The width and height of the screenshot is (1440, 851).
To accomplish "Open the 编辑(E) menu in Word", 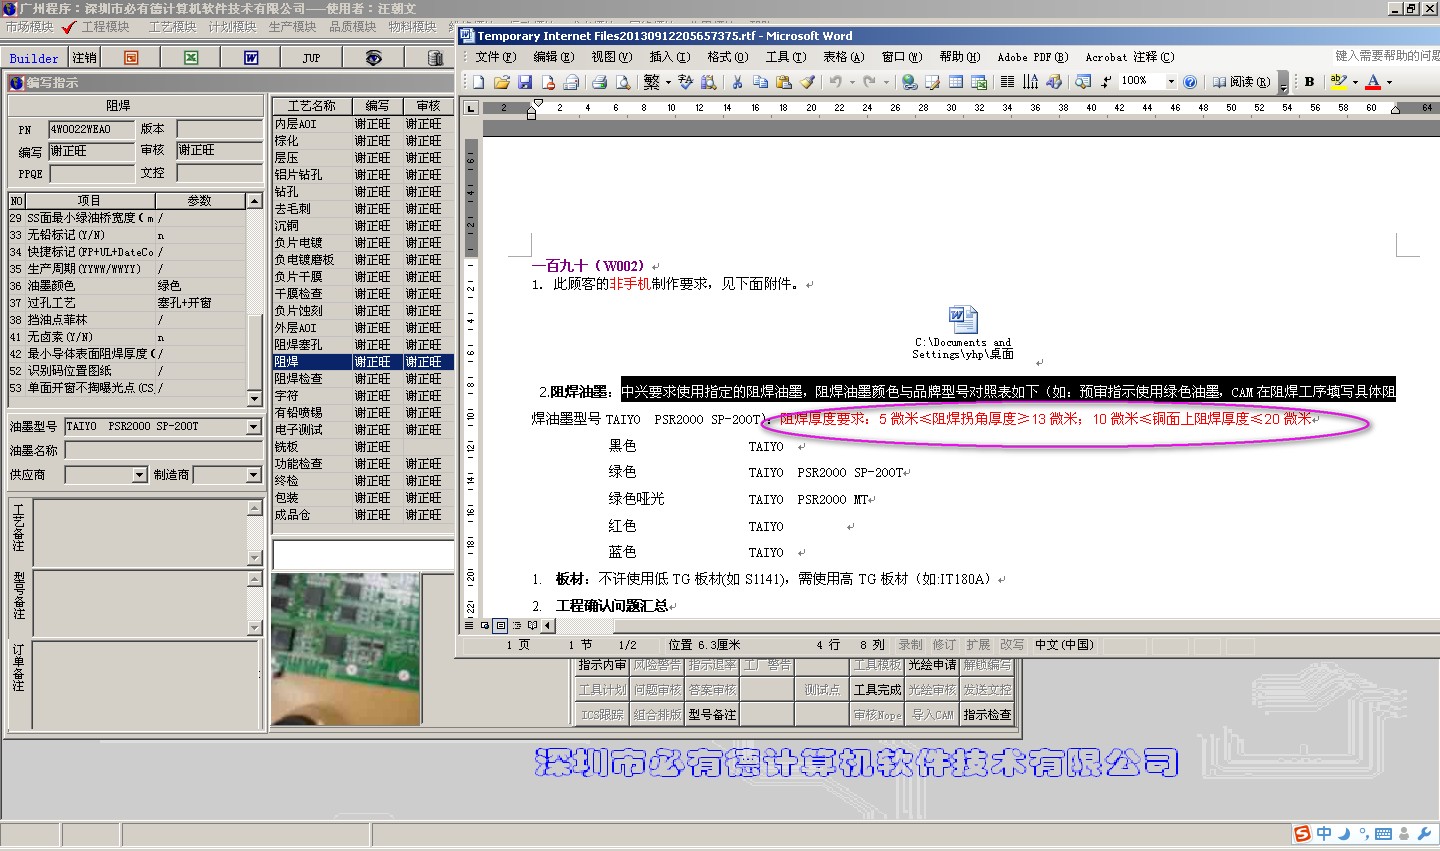I will coord(553,57).
